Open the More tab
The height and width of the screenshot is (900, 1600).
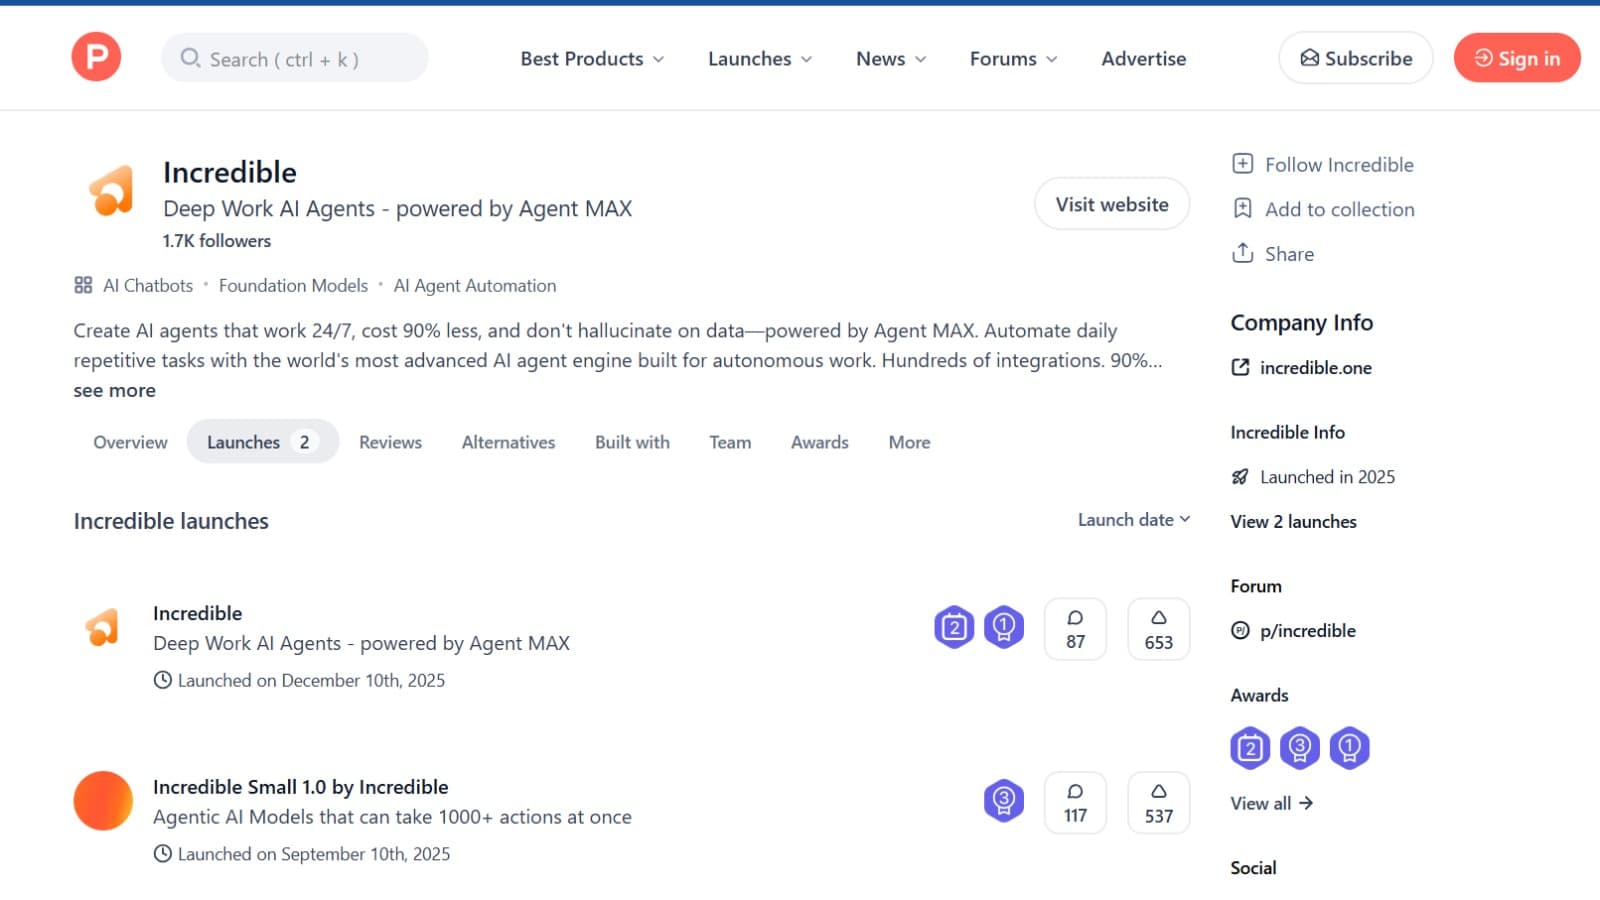pyautogui.click(x=909, y=442)
